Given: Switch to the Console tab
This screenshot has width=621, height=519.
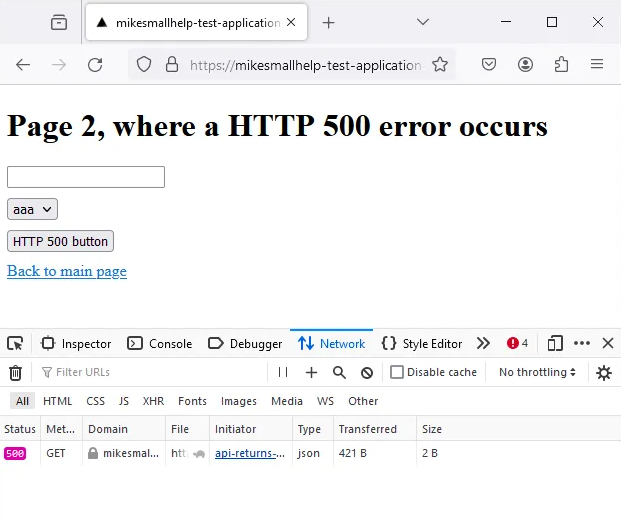Looking at the screenshot, I should click(160, 343).
